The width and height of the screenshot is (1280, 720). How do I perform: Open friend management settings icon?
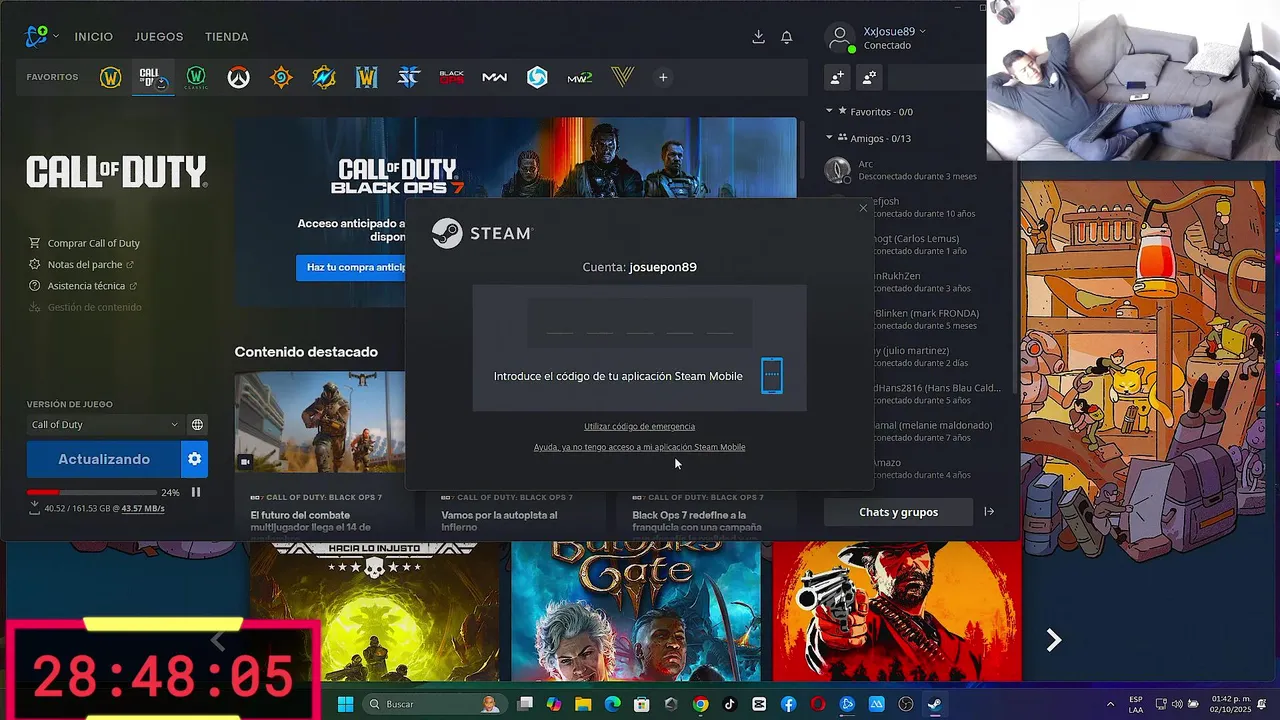click(869, 77)
